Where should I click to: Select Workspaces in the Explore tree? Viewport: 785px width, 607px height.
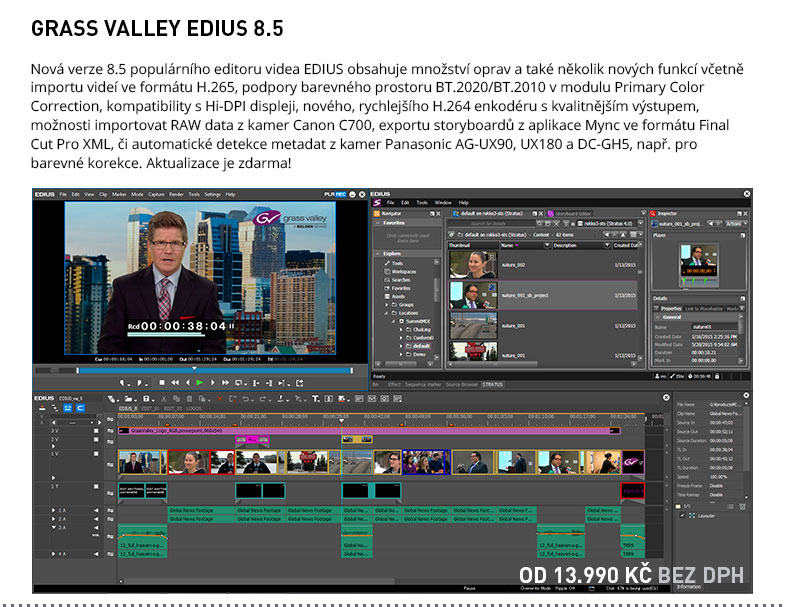tap(404, 271)
